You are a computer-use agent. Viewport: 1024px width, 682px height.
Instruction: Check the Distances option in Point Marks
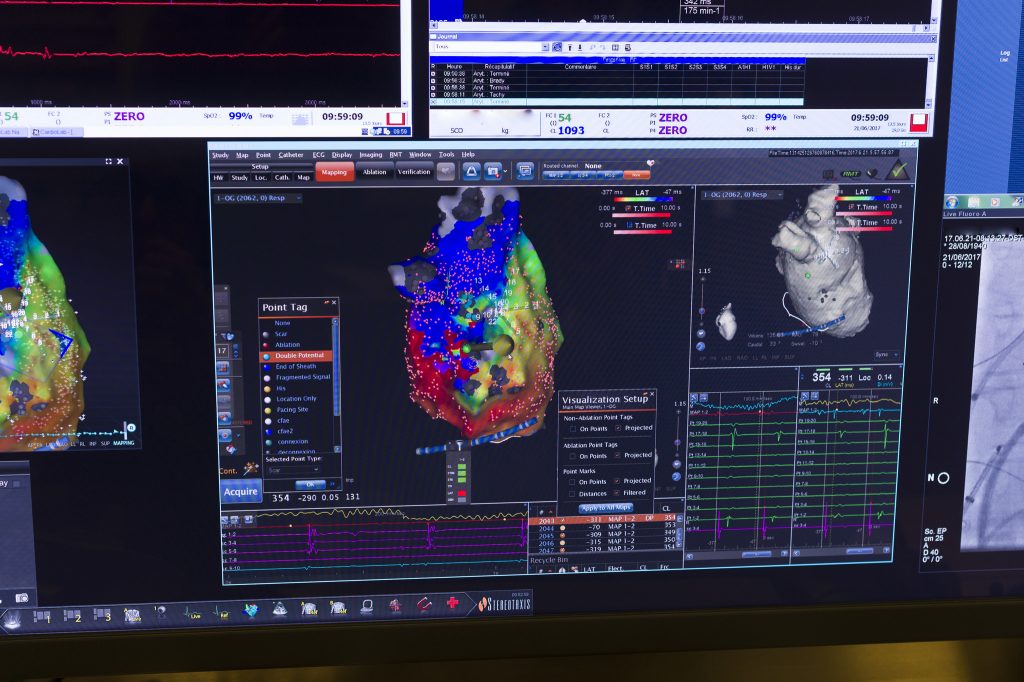point(573,494)
